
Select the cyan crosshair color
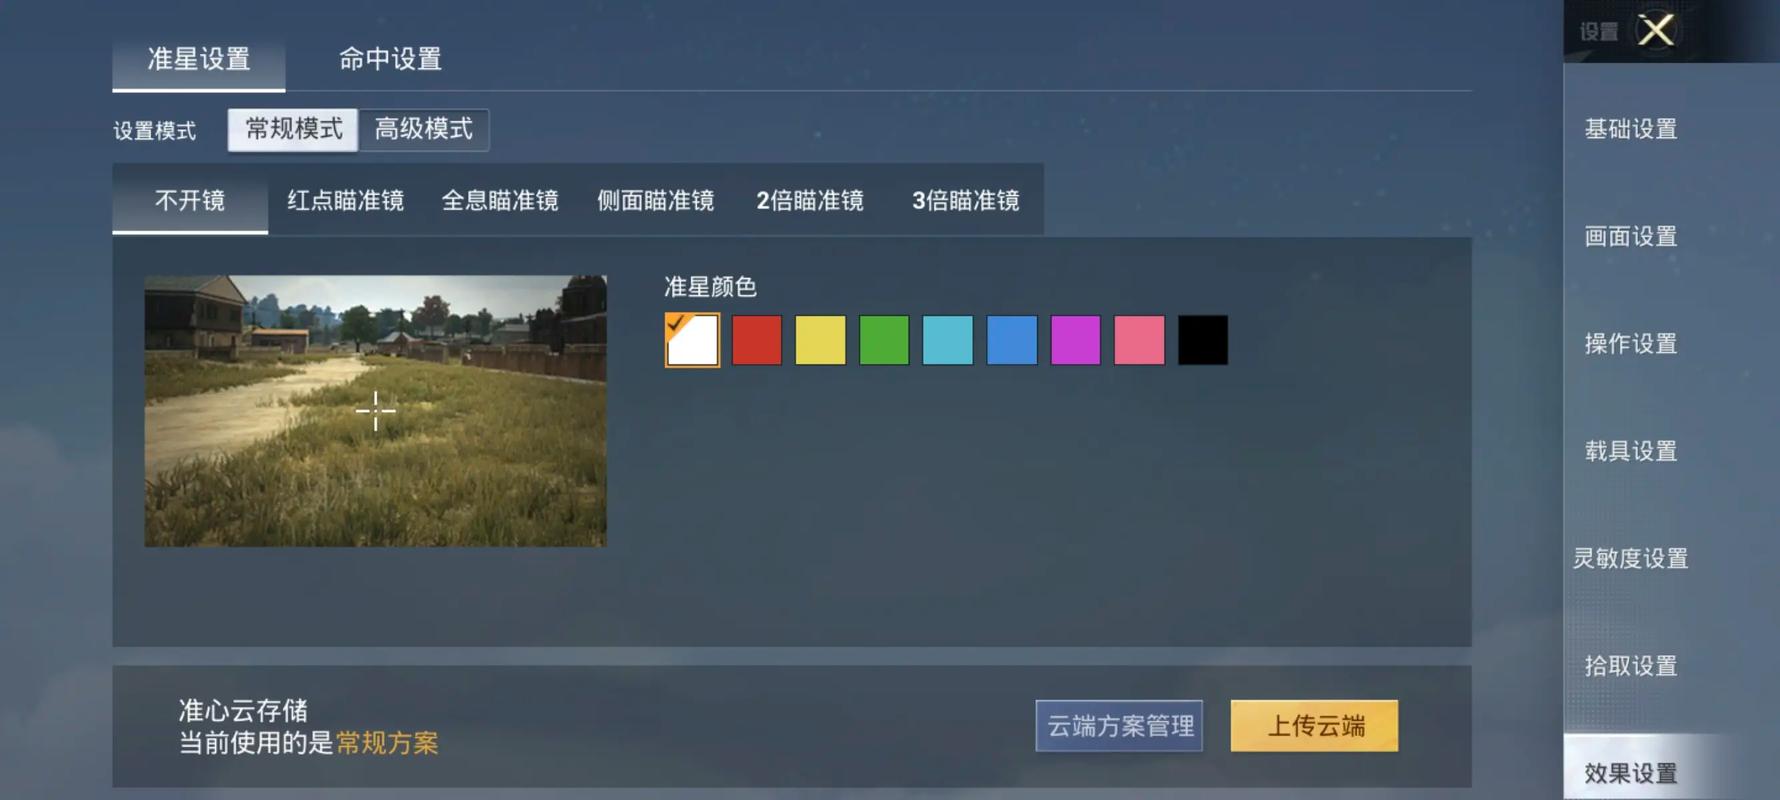coord(947,340)
